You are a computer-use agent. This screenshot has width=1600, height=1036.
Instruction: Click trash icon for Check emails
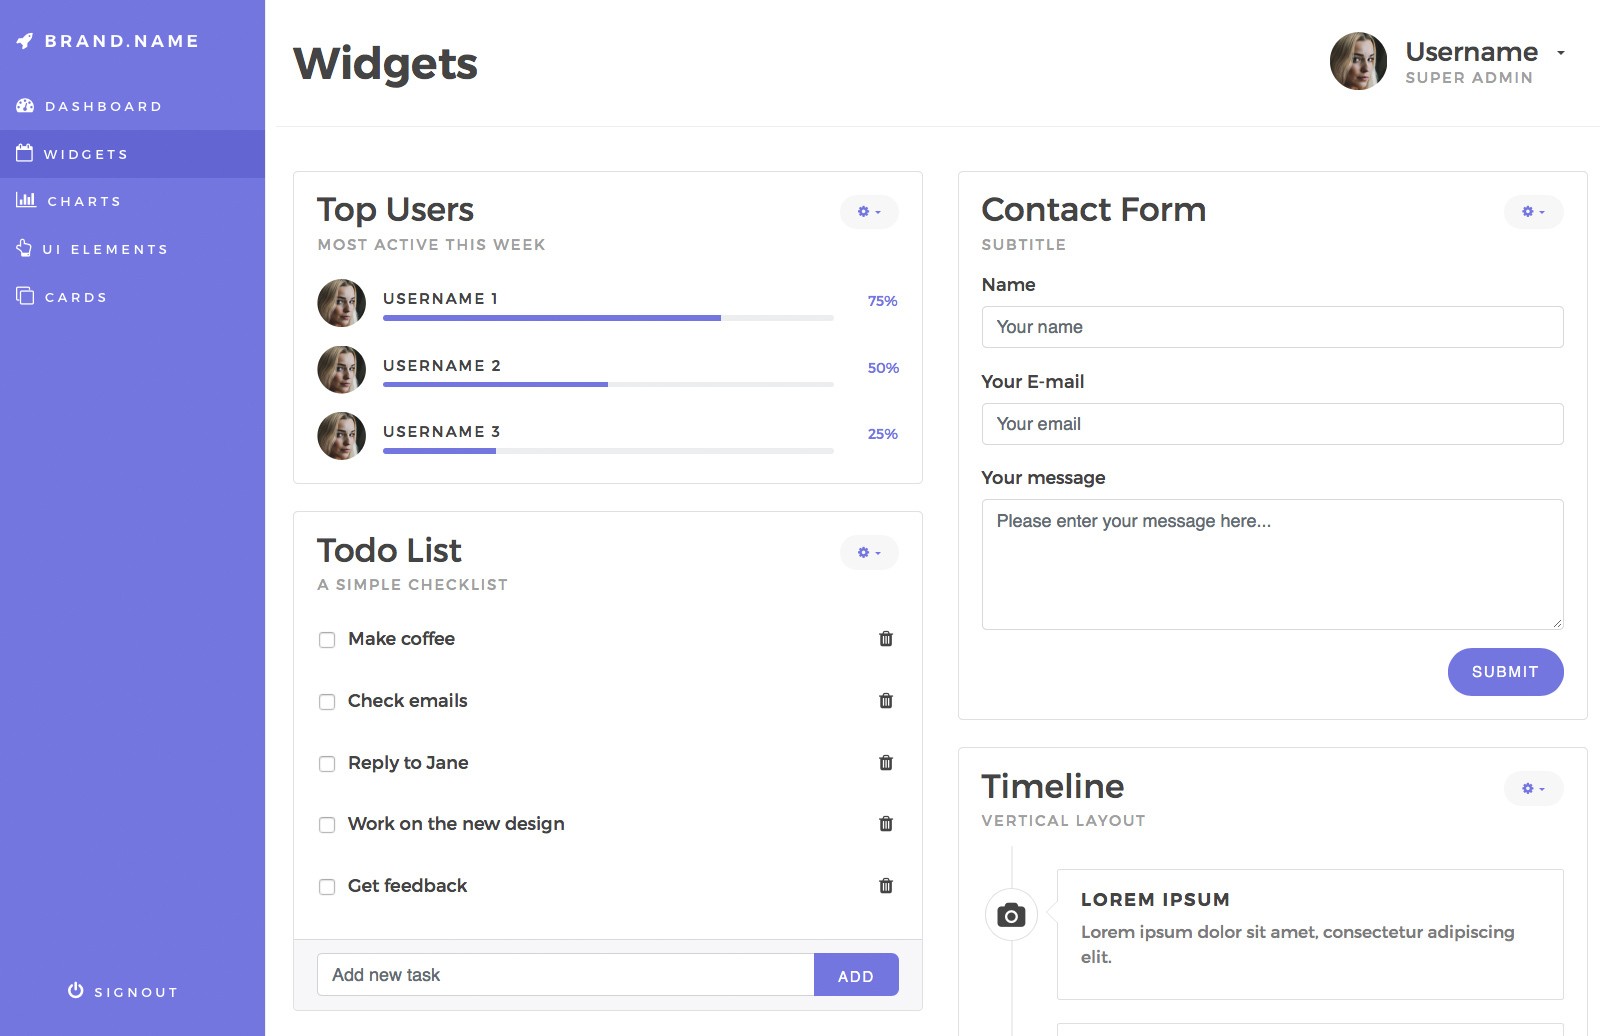pyautogui.click(x=885, y=701)
